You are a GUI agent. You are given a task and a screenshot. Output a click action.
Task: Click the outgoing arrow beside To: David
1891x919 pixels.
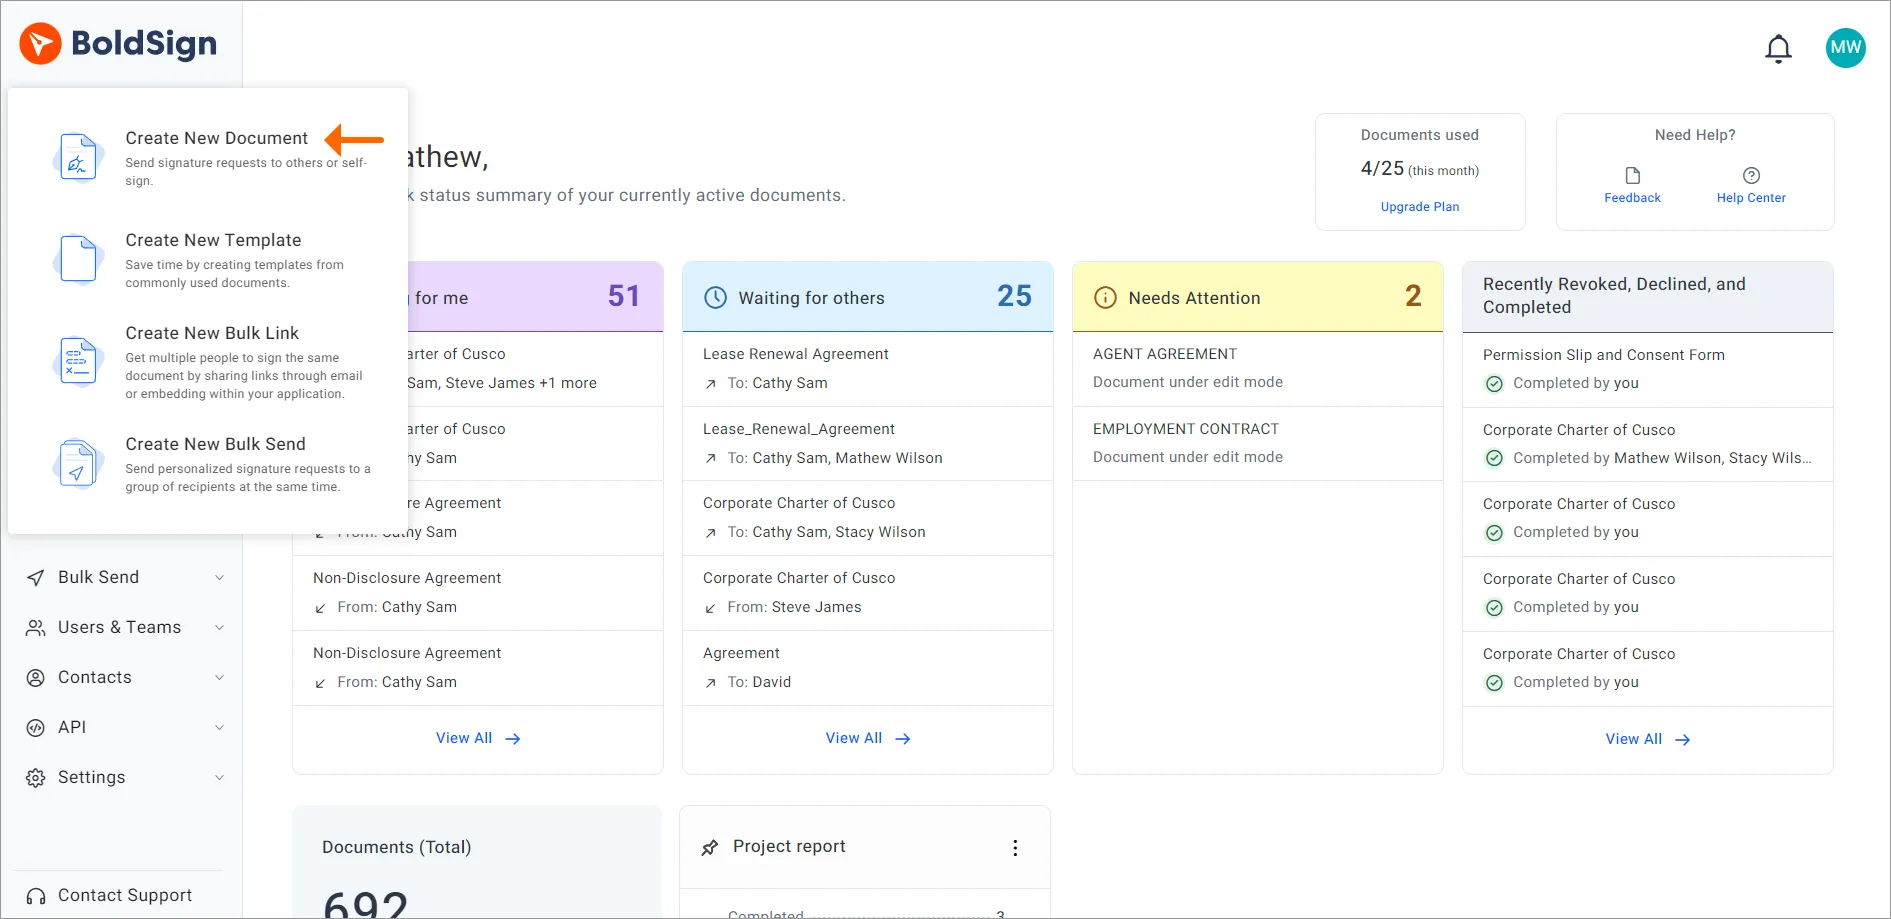point(711,683)
